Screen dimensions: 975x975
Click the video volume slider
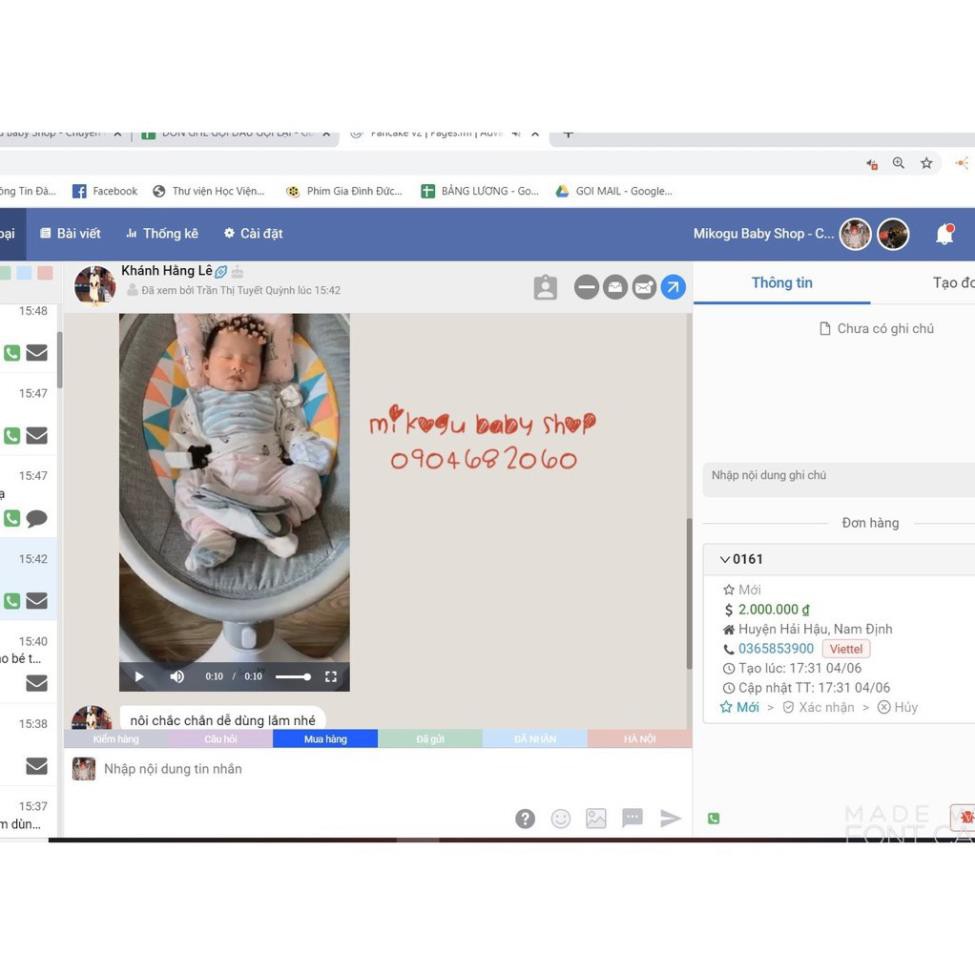click(x=293, y=677)
